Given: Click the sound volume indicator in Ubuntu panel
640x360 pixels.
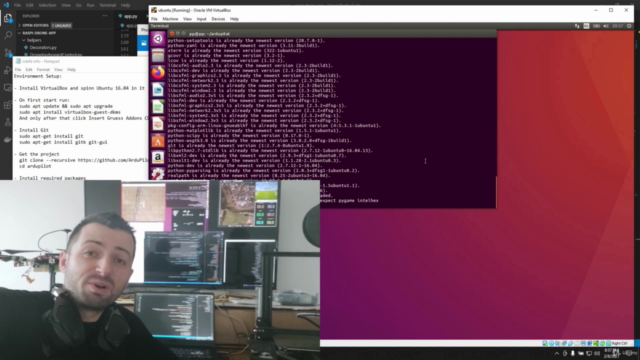Looking at the screenshot, I should [x=606, y=26].
